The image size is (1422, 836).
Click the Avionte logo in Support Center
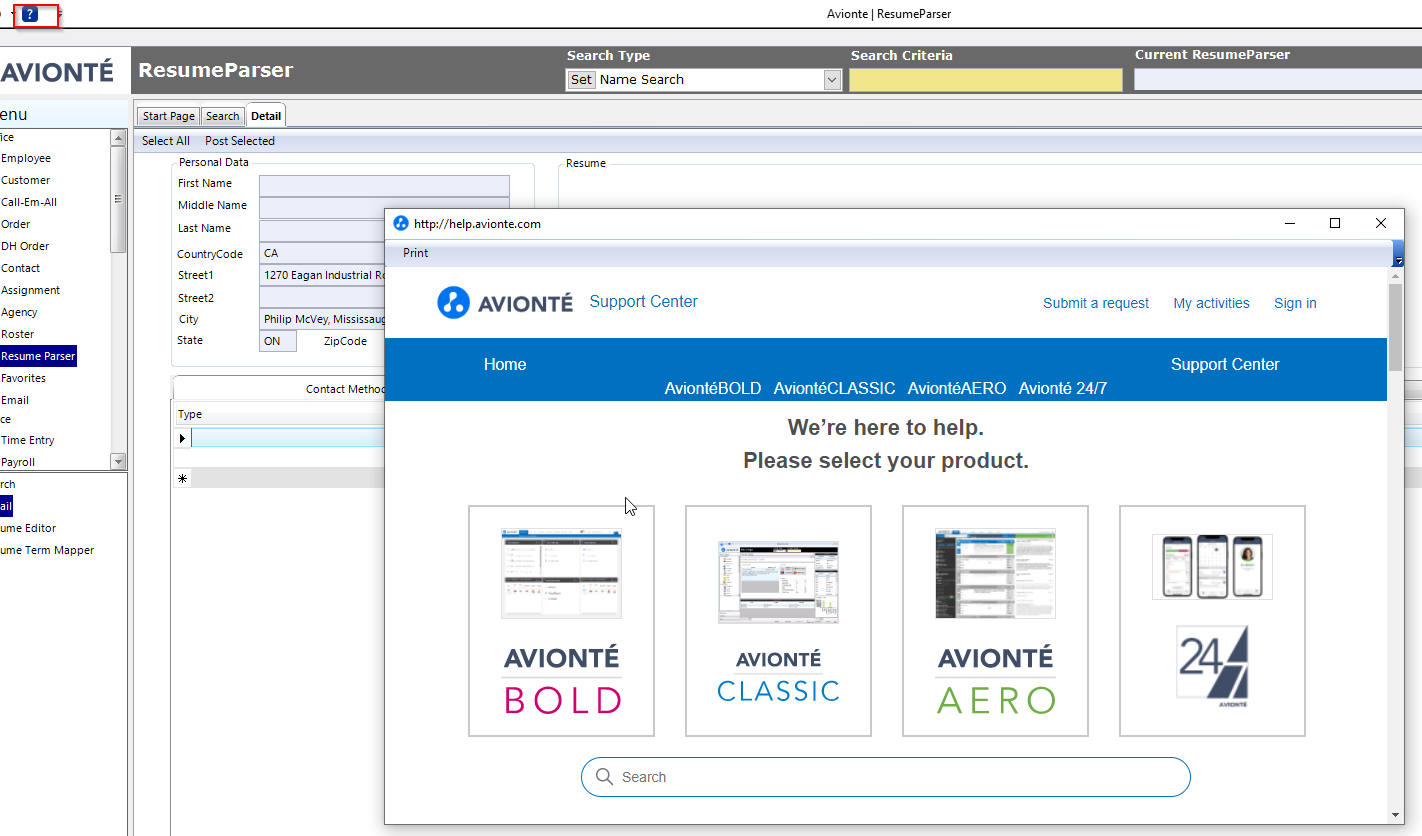[x=505, y=302]
